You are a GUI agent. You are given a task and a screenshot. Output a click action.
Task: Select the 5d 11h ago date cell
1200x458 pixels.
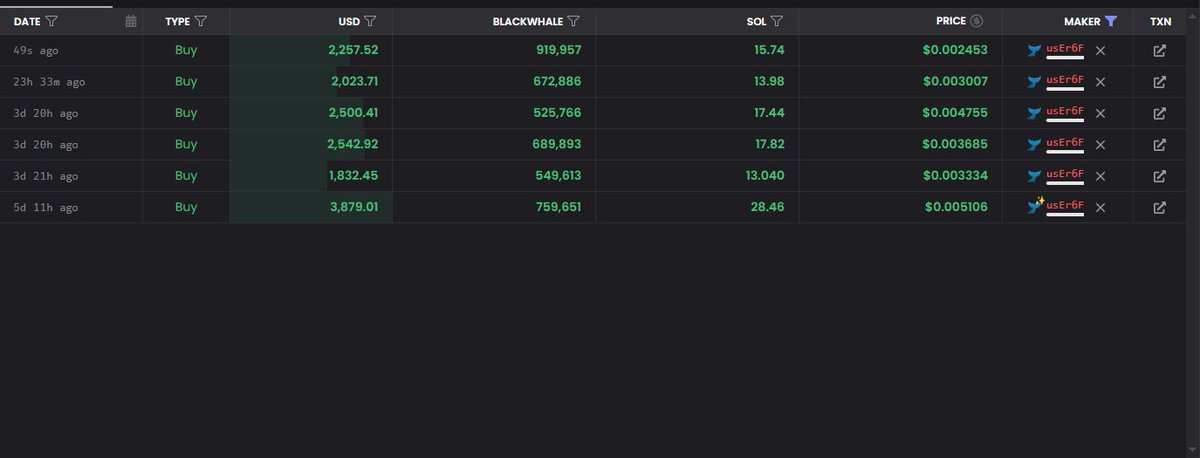pyautogui.click(x=46, y=208)
